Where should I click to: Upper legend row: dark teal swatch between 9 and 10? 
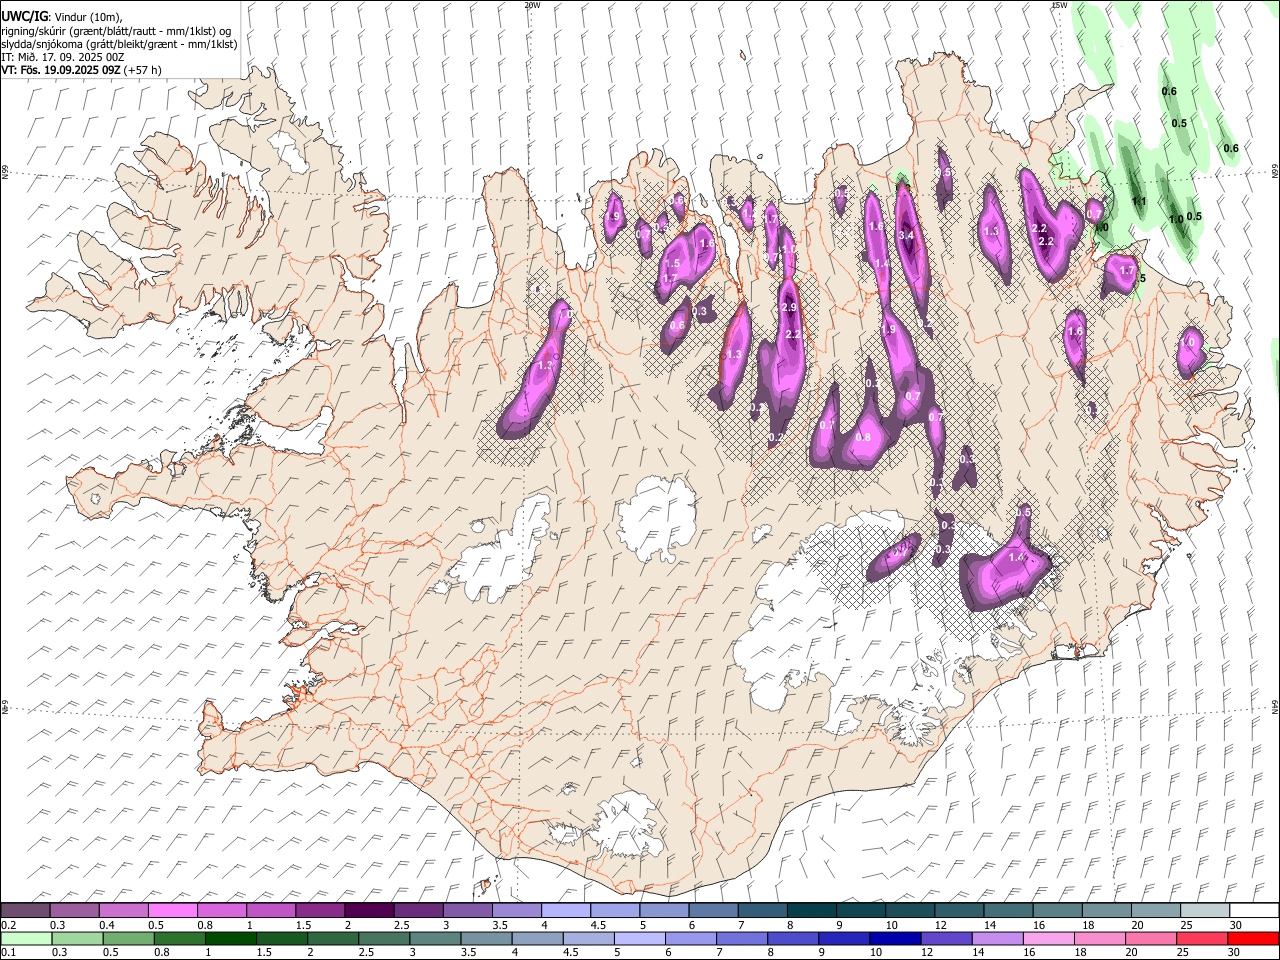(860, 910)
